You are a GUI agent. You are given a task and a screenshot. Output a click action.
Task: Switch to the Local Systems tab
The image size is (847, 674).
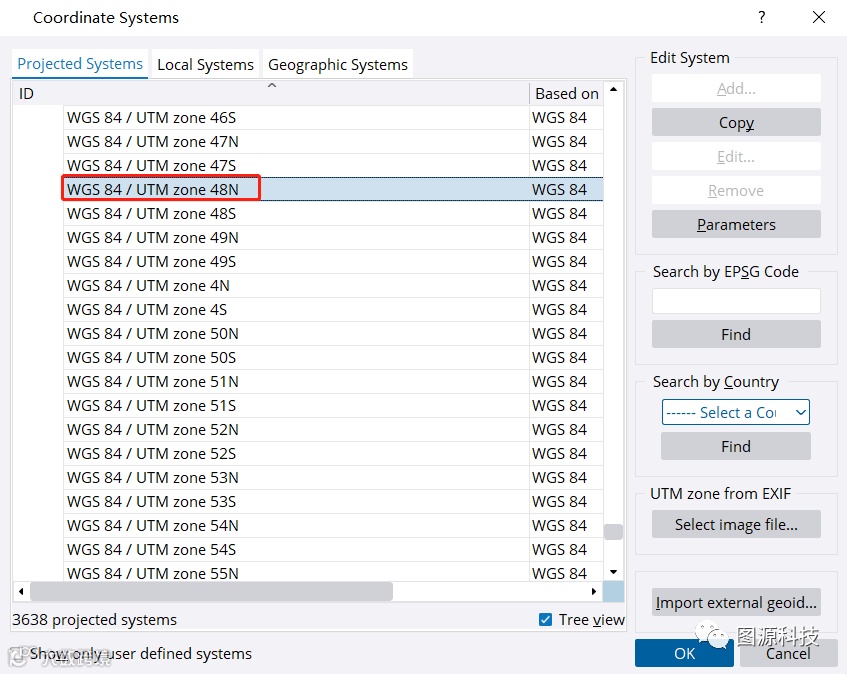[205, 64]
